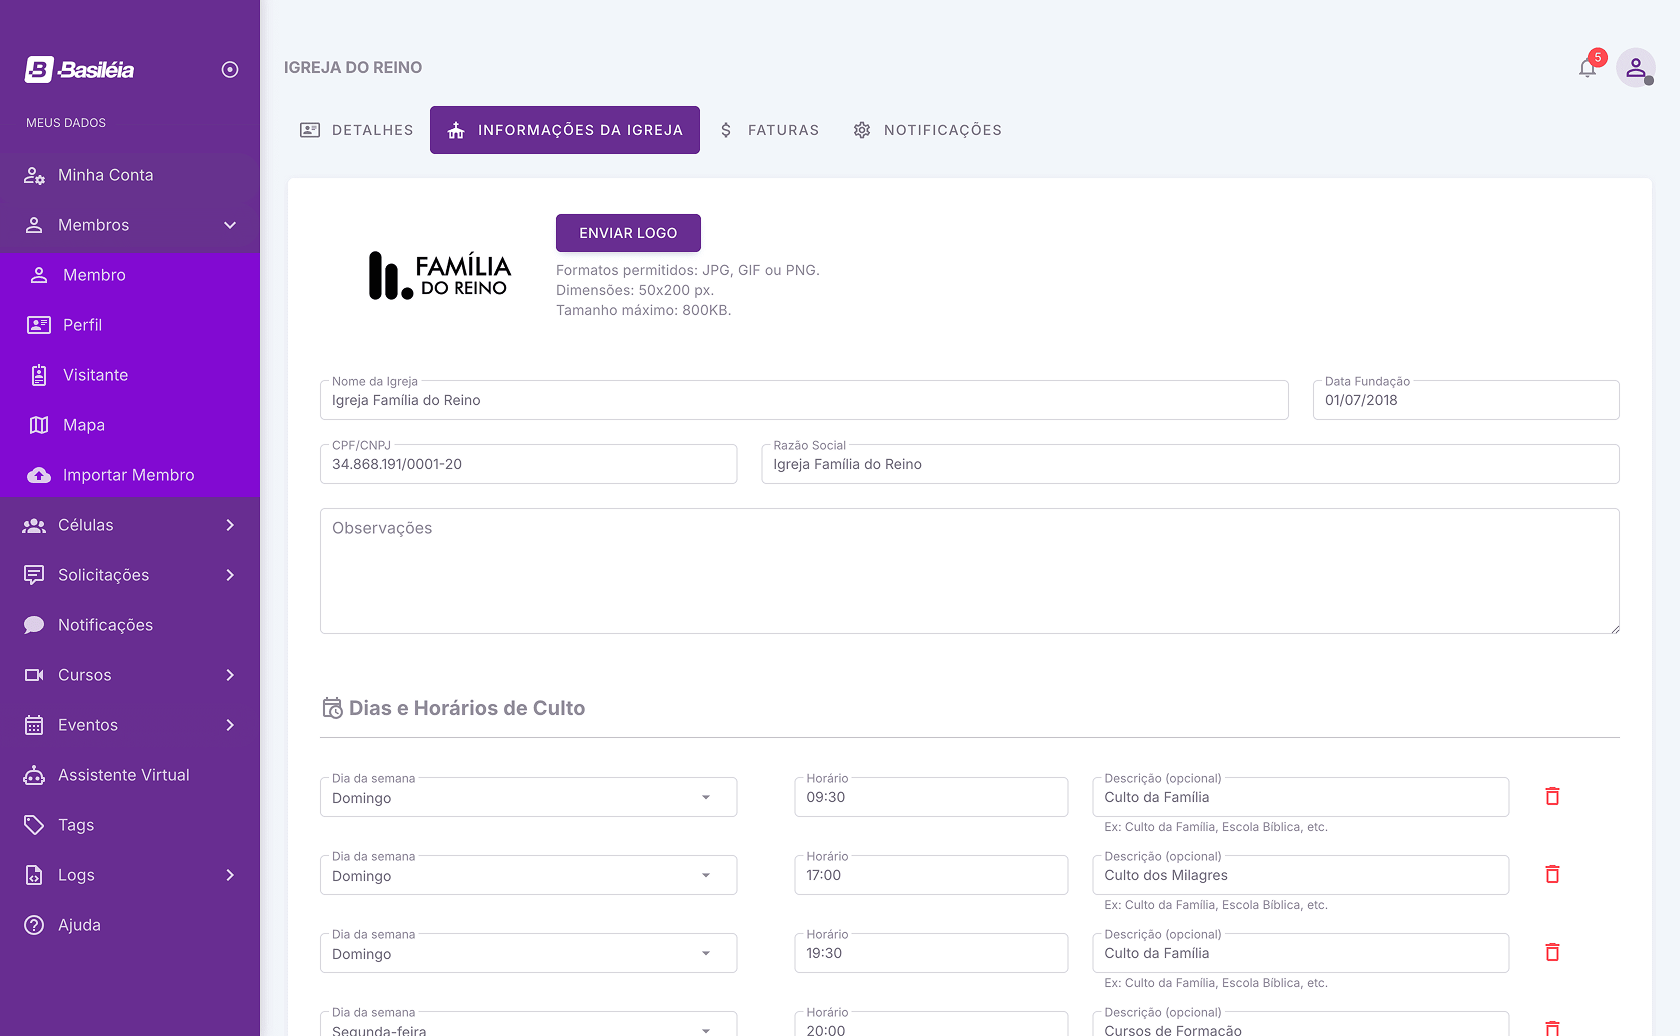
Task: Open the Mapa view in sidebar
Action: pyautogui.click(x=84, y=425)
